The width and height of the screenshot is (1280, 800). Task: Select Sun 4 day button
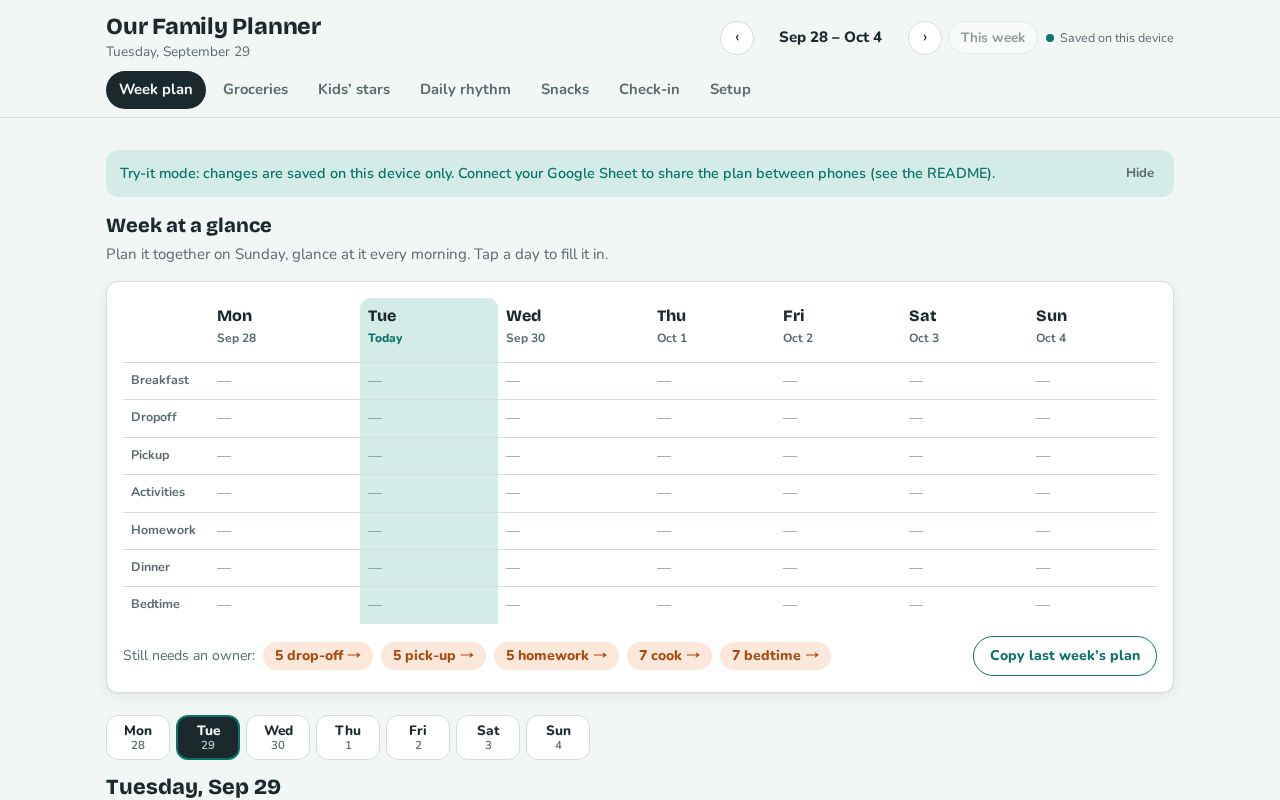pos(558,737)
